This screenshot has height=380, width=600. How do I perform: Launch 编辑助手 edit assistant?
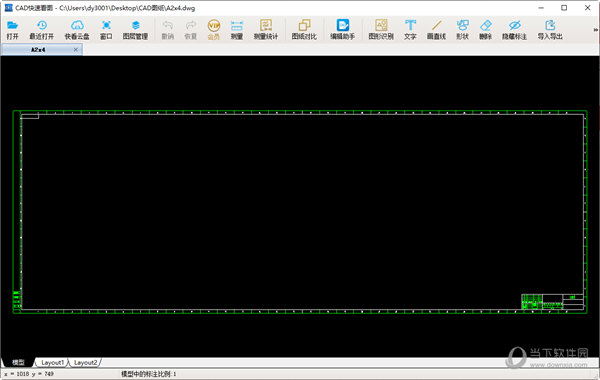coord(342,30)
